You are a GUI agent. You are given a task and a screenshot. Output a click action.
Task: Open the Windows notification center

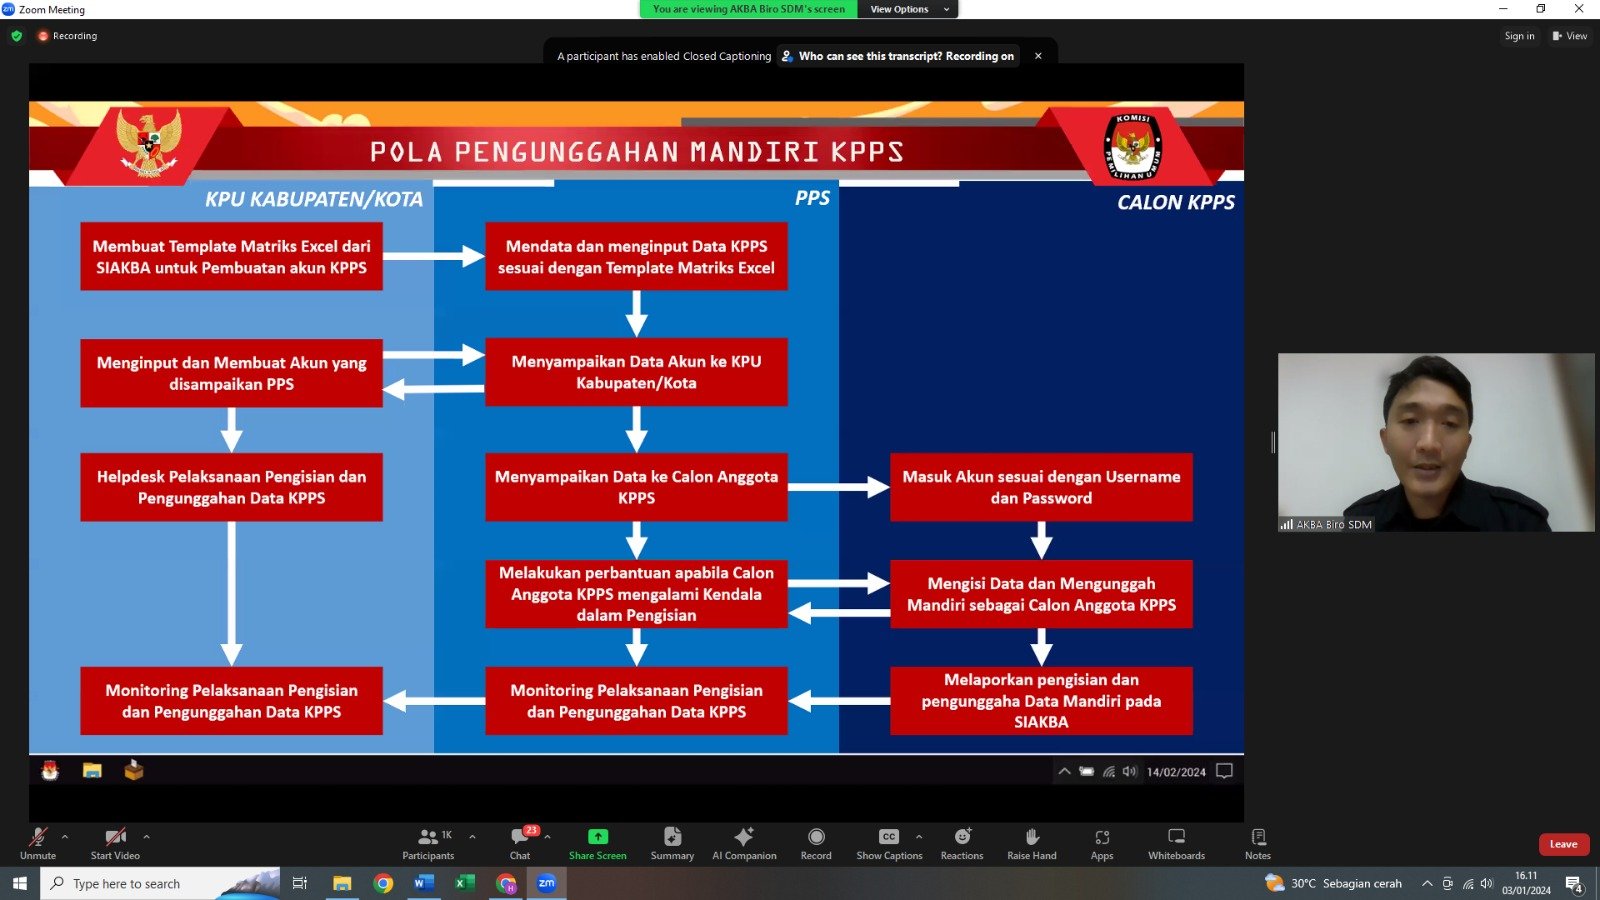1574,884
